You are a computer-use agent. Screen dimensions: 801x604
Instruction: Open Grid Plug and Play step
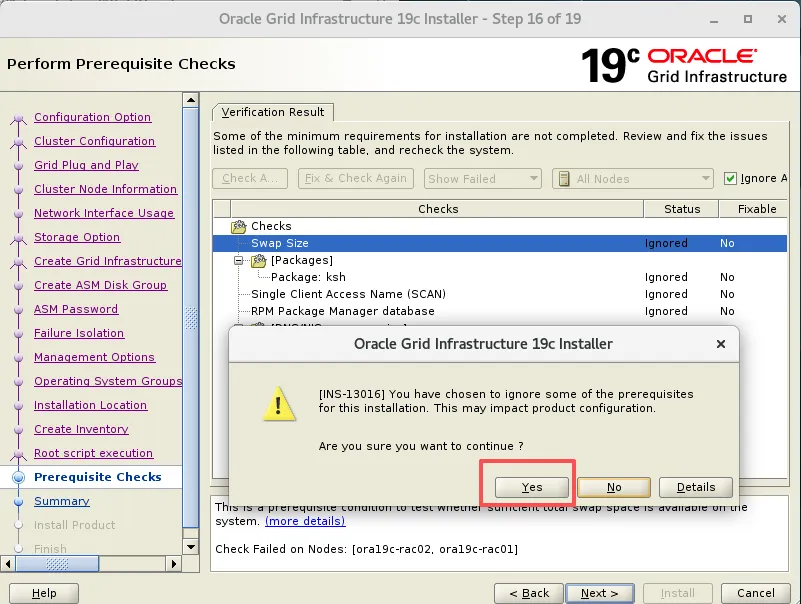tap(86, 165)
